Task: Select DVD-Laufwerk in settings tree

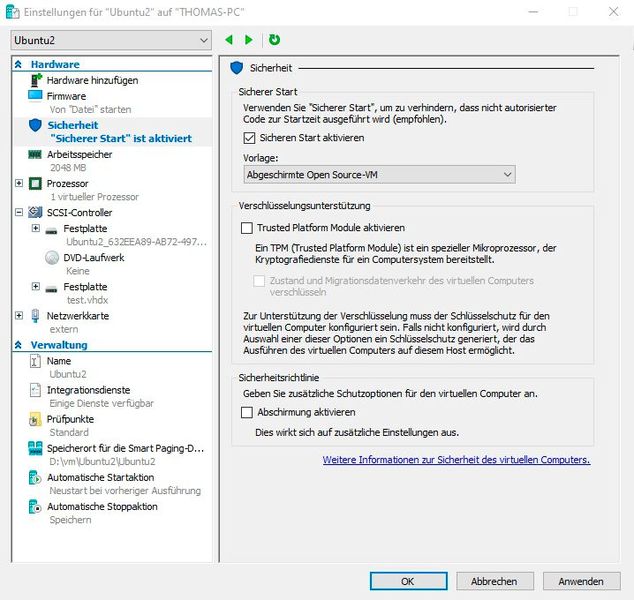Action: (x=94, y=258)
